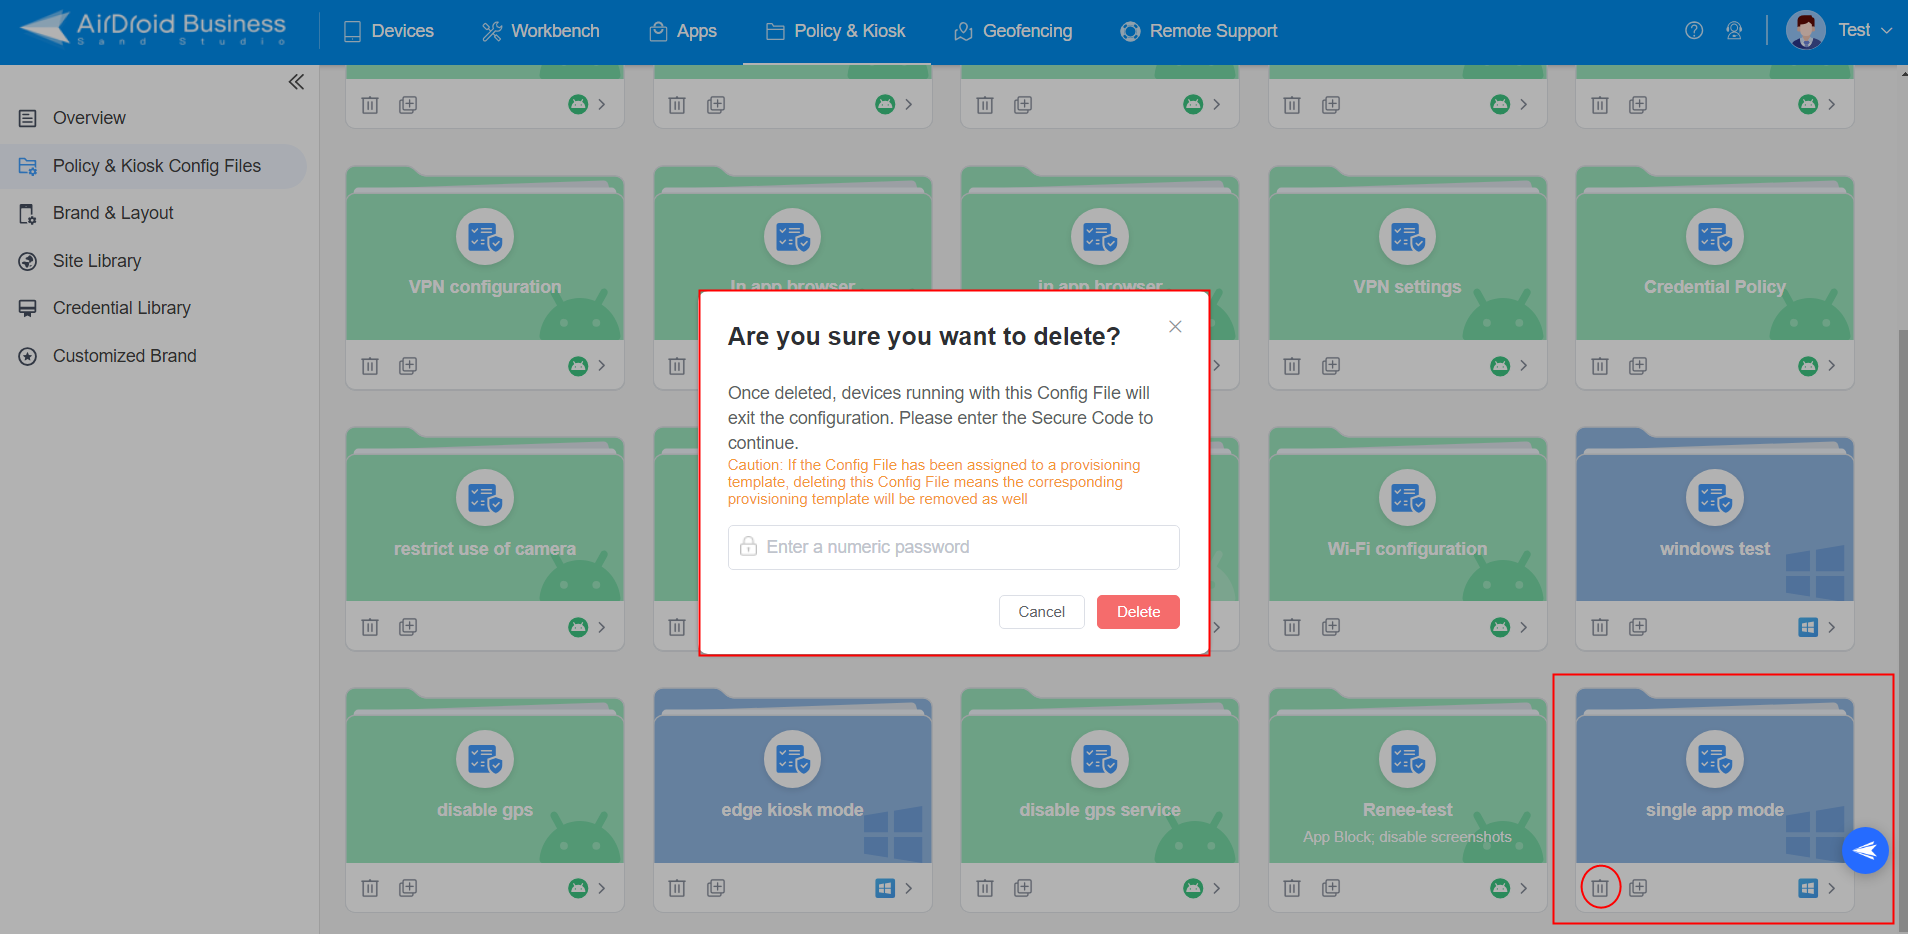The width and height of the screenshot is (1908, 934).
Task: Click the Android icon on disable gps card
Action: tap(578, 887)
